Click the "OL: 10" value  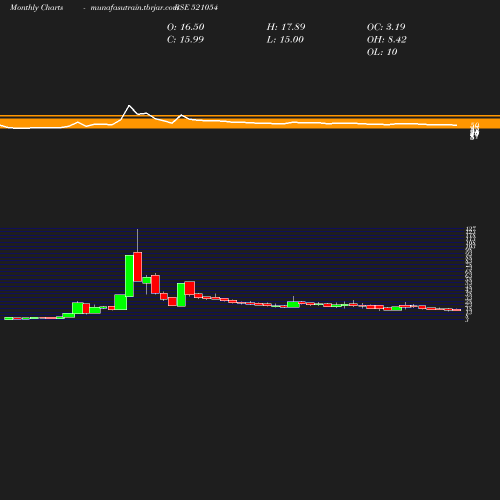pyautogui.click(x=382, y=52)
